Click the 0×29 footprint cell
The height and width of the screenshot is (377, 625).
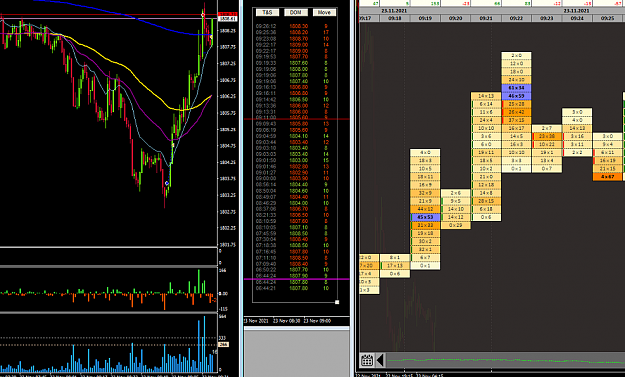456,225
